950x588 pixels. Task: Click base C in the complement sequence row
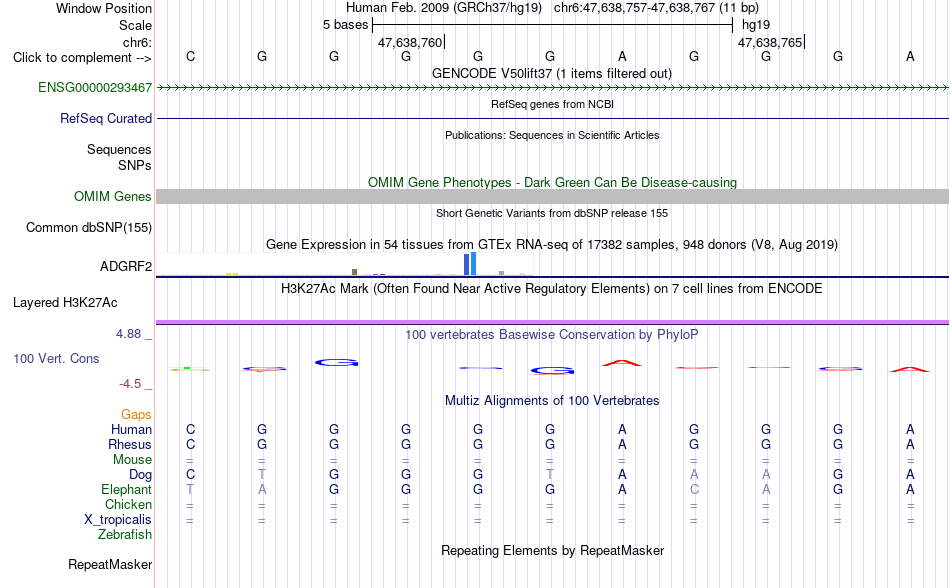pyautogui.click(x=190, y=56)
